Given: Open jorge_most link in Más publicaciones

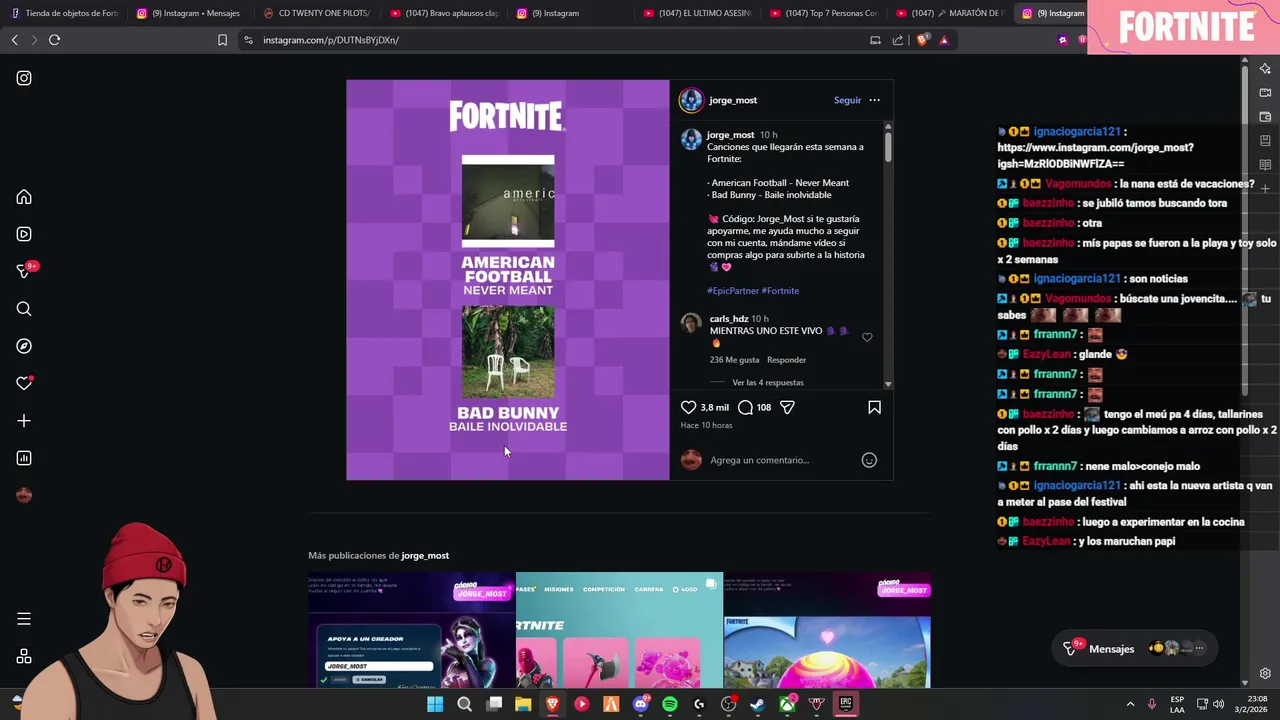Looking at the screenshot, I should (425, 555).
